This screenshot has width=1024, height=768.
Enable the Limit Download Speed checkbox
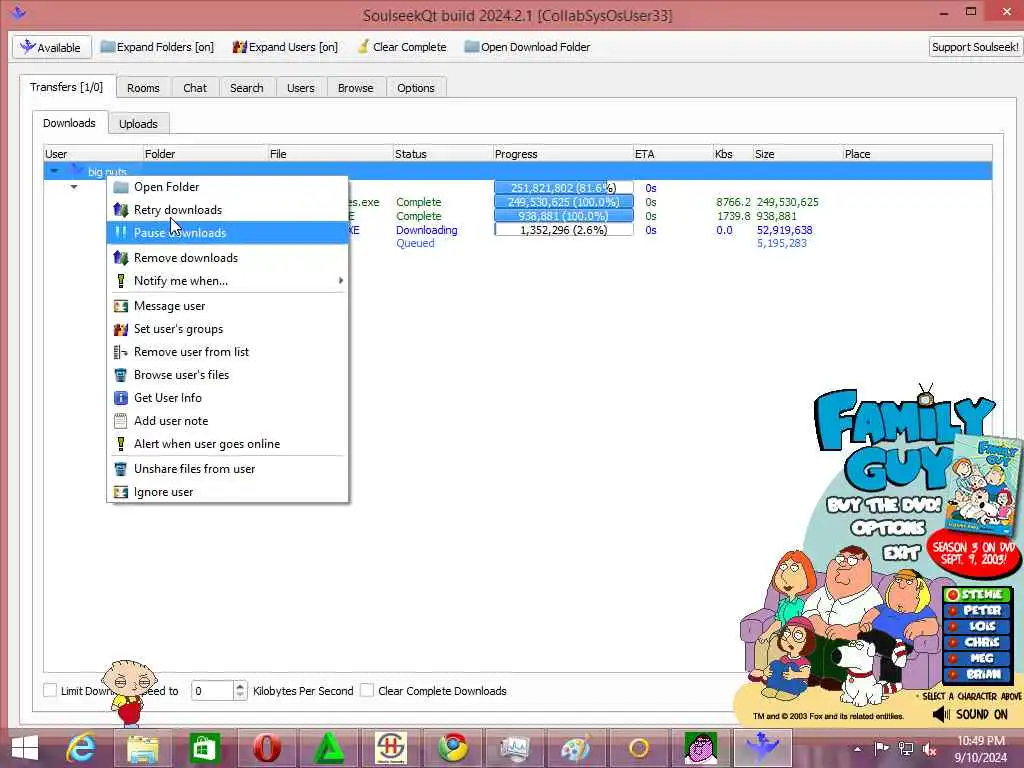(x=50, y=690)
